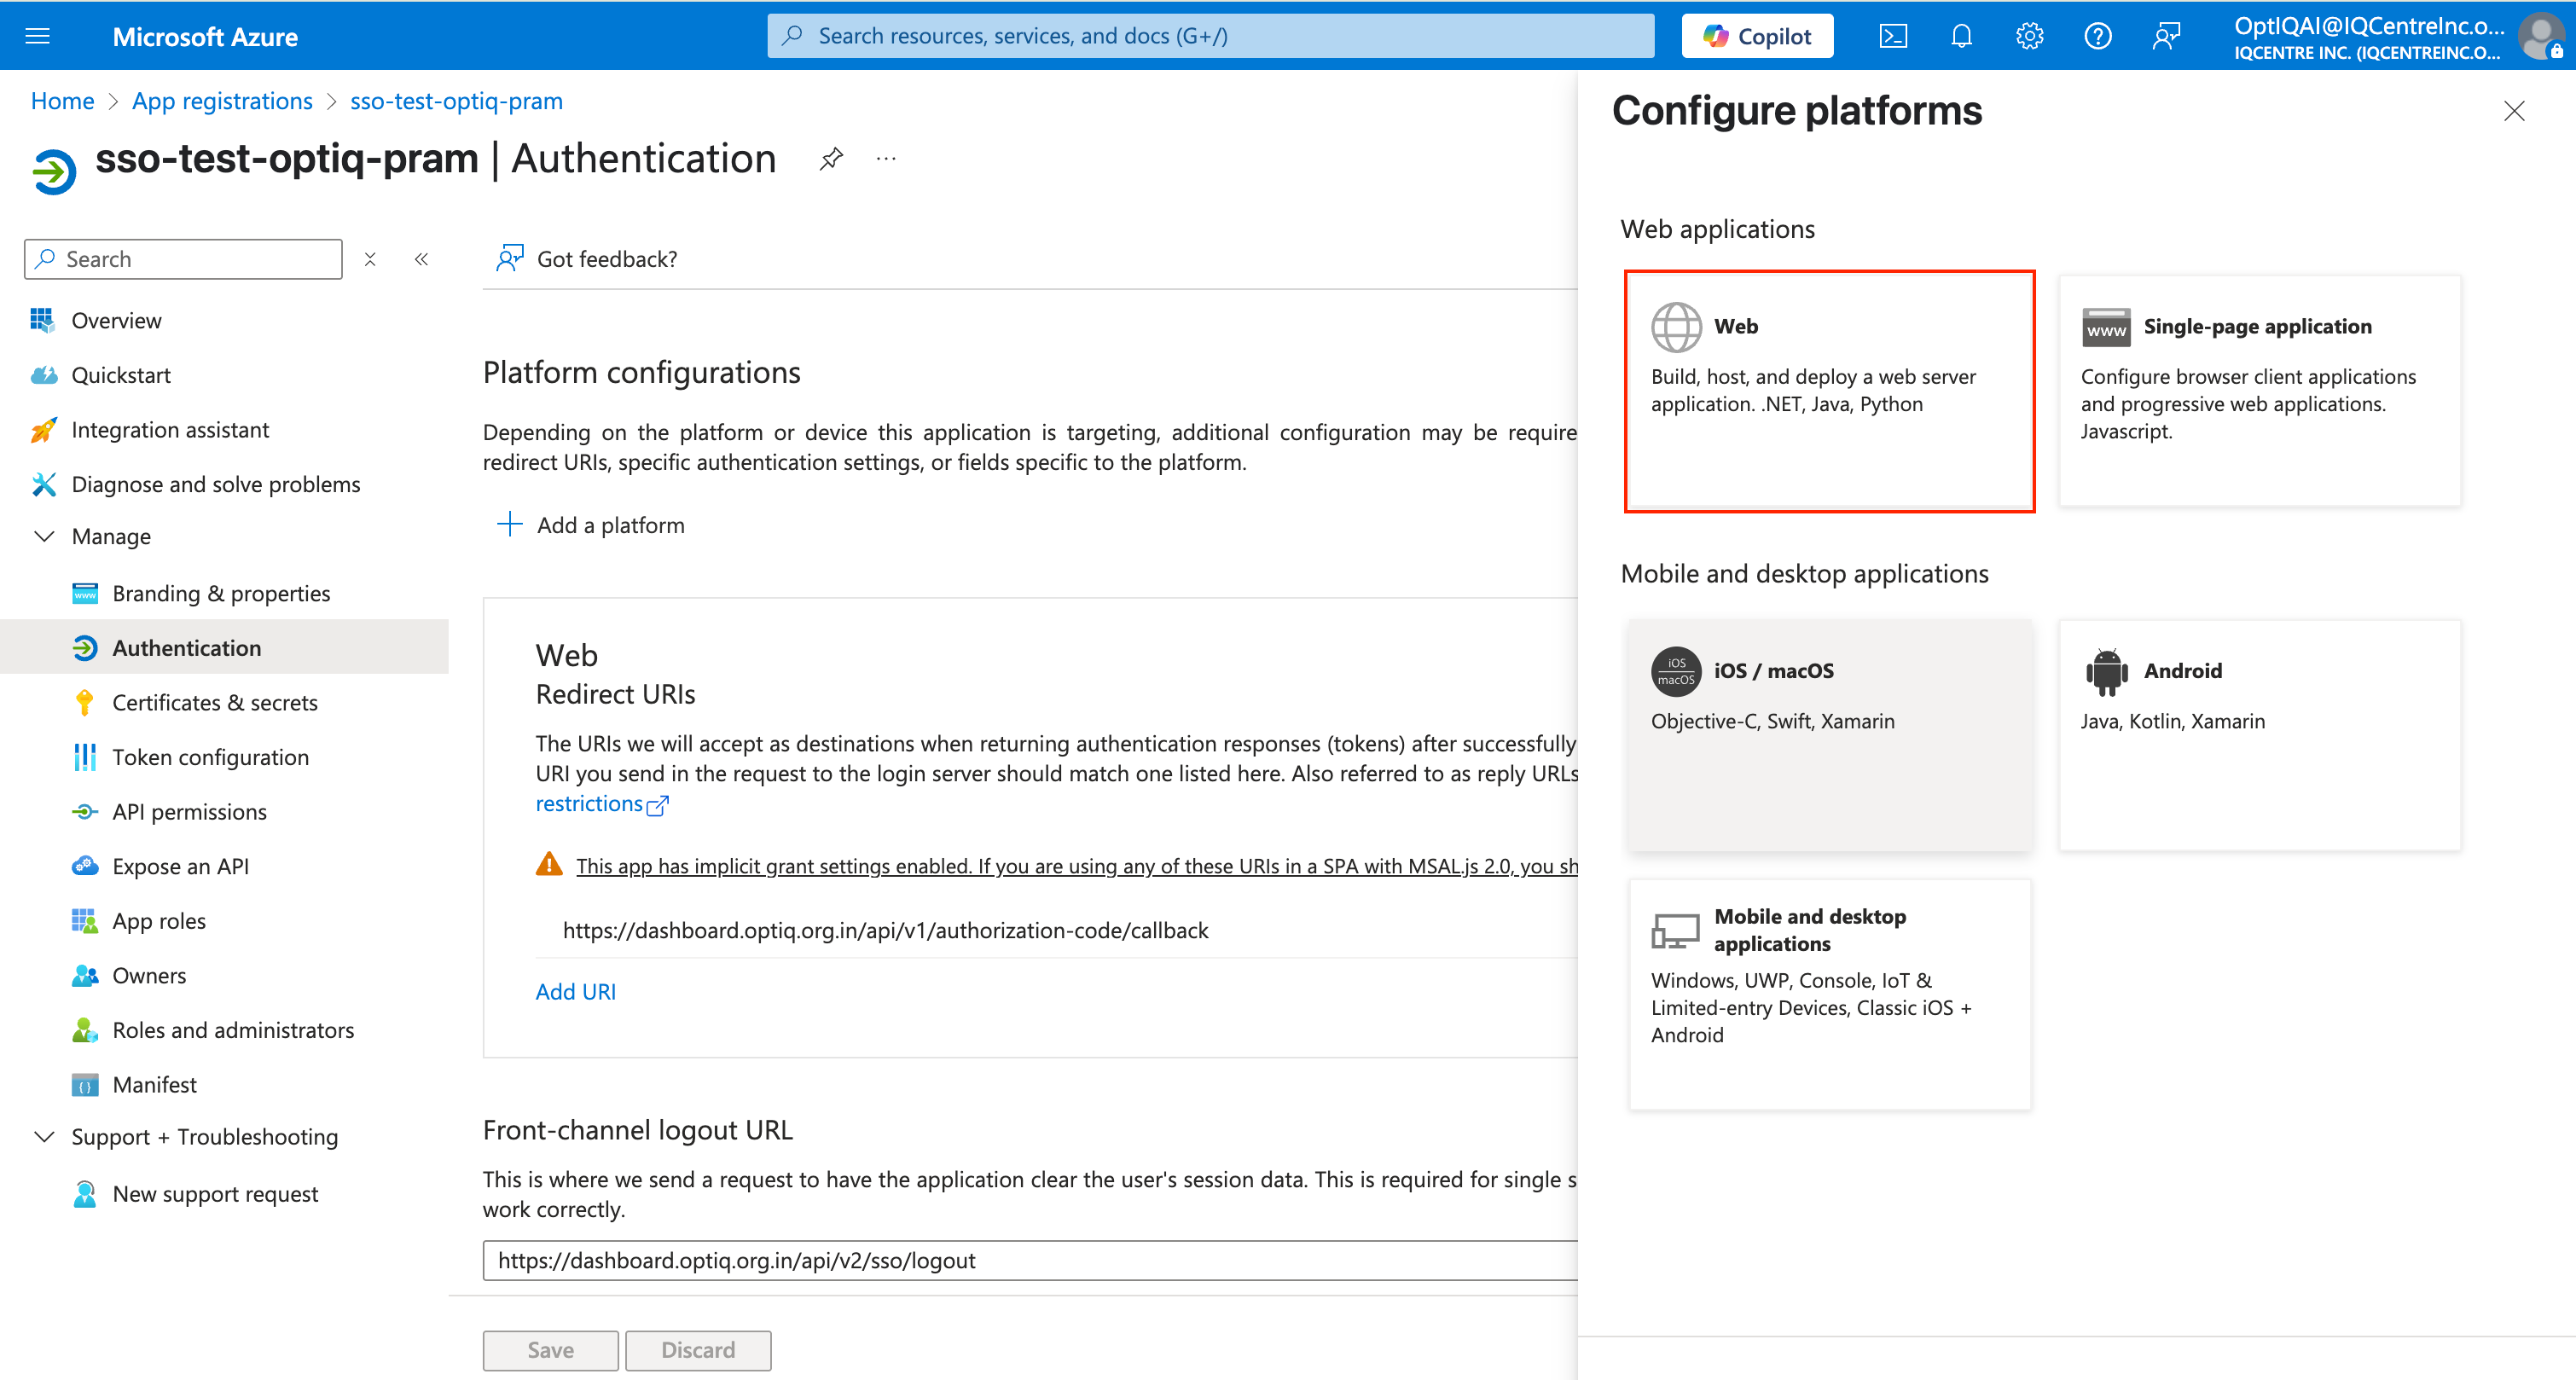Close the Configure platforms panel

click(x=2514, y=111)
